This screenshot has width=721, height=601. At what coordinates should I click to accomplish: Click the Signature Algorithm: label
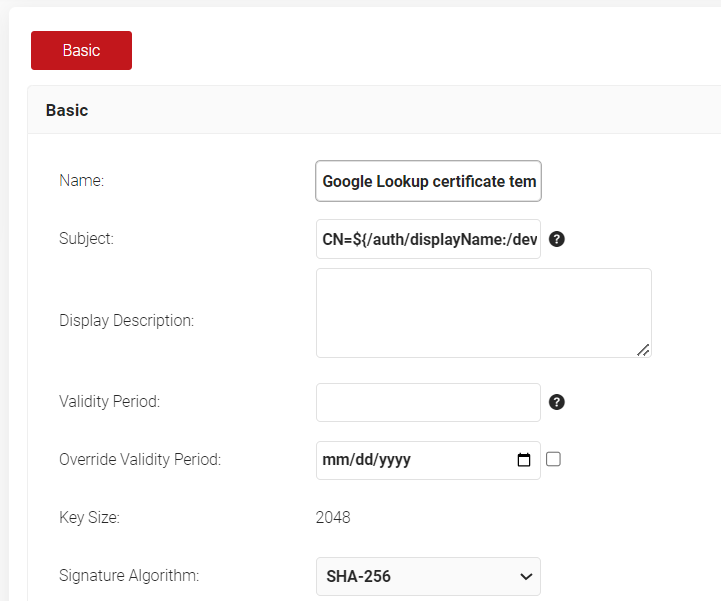(129, 576)
